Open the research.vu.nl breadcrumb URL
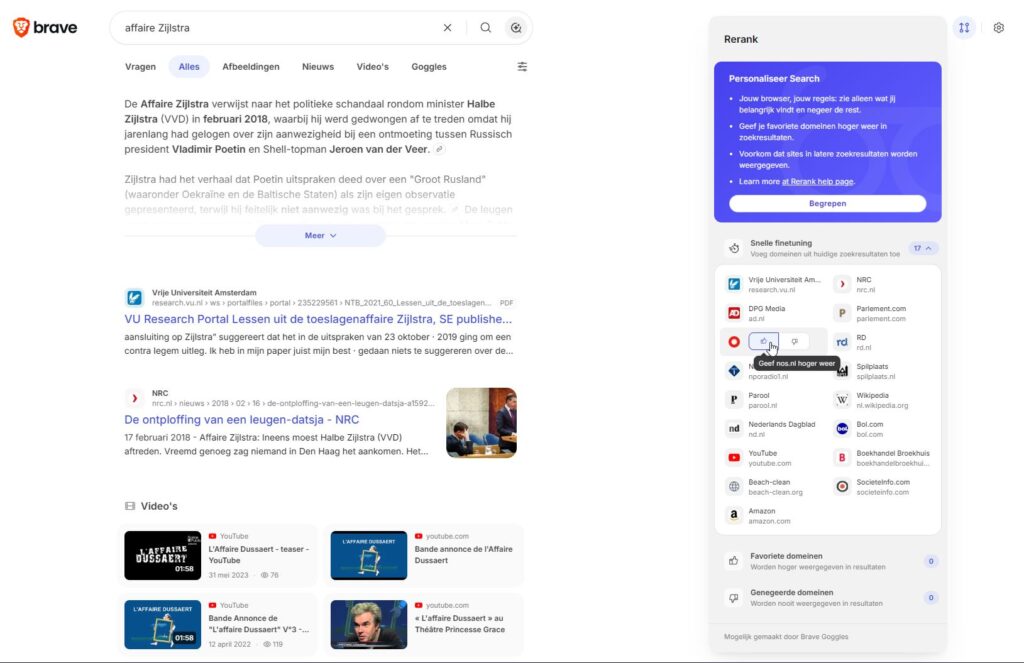This screenshot has height=663, width=1024. pyautogui.click(x=322, y=303)
